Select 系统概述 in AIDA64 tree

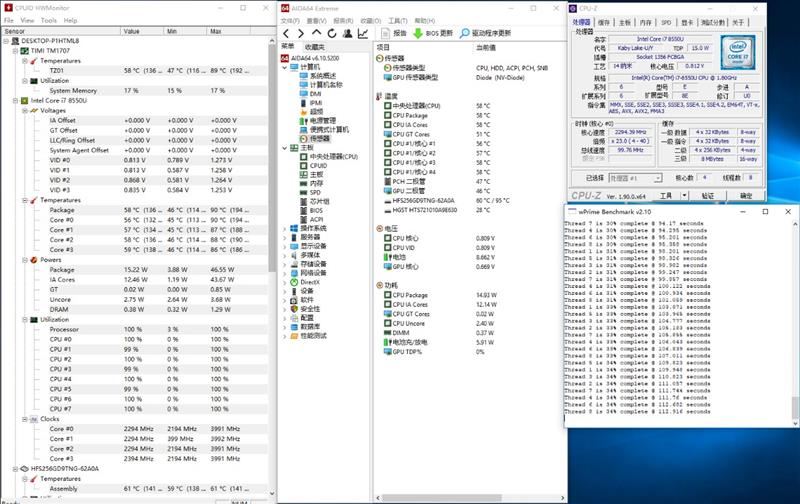tap(323, 76)
